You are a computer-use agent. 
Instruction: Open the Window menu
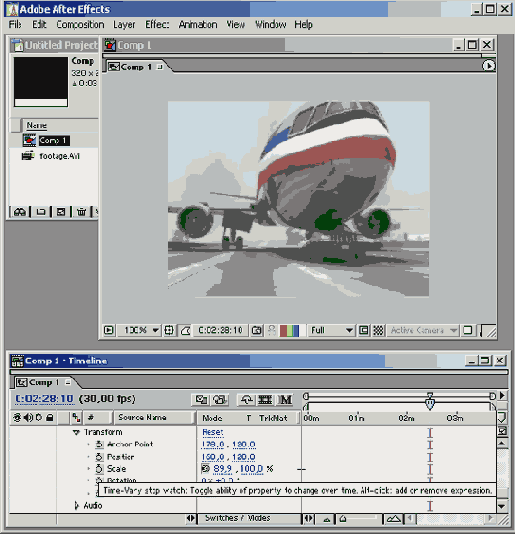(271, 25)
